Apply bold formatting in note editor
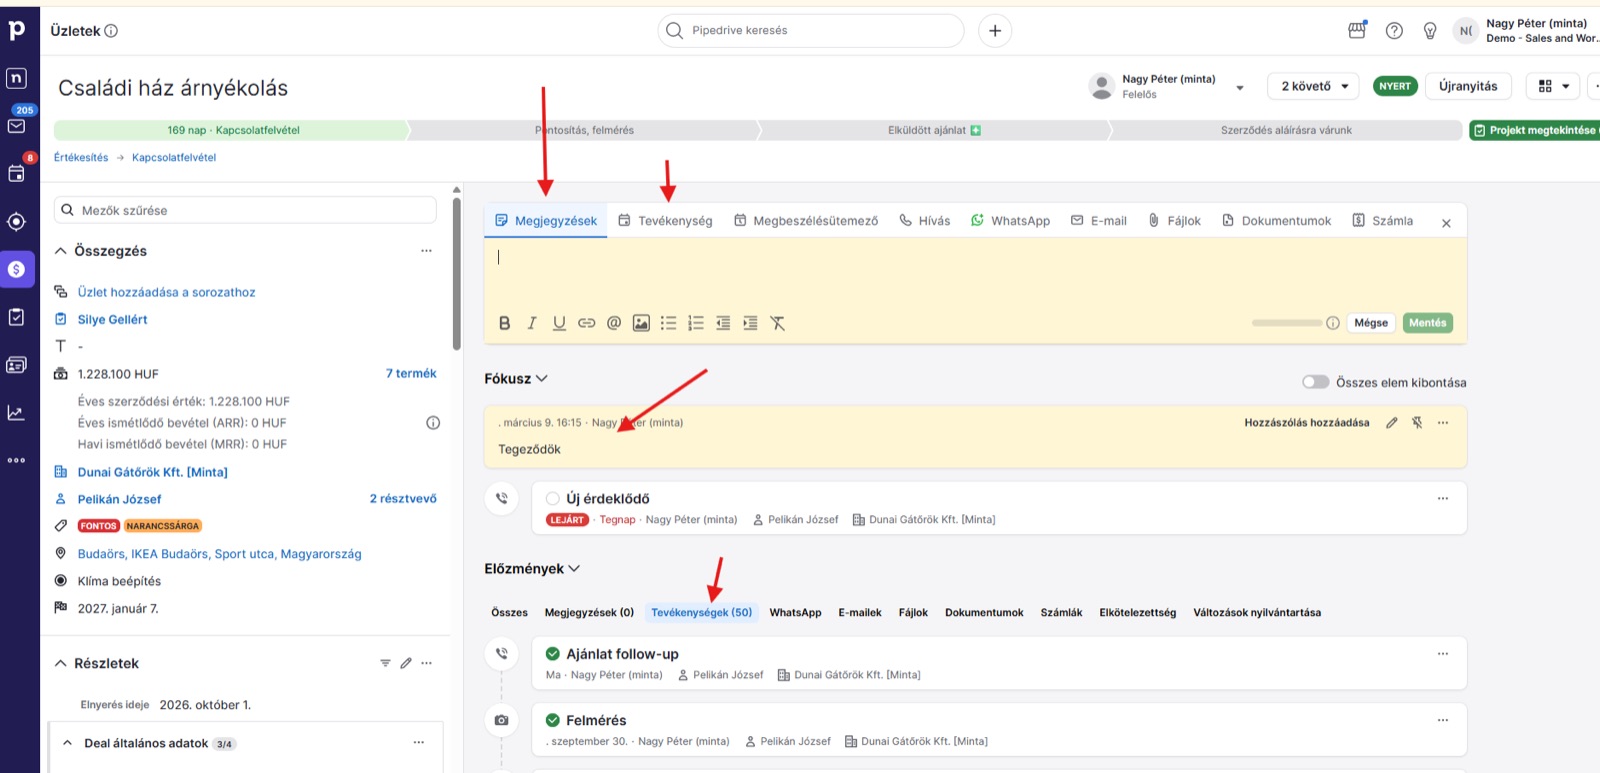The image size is (1600, 773). [504, 323]
